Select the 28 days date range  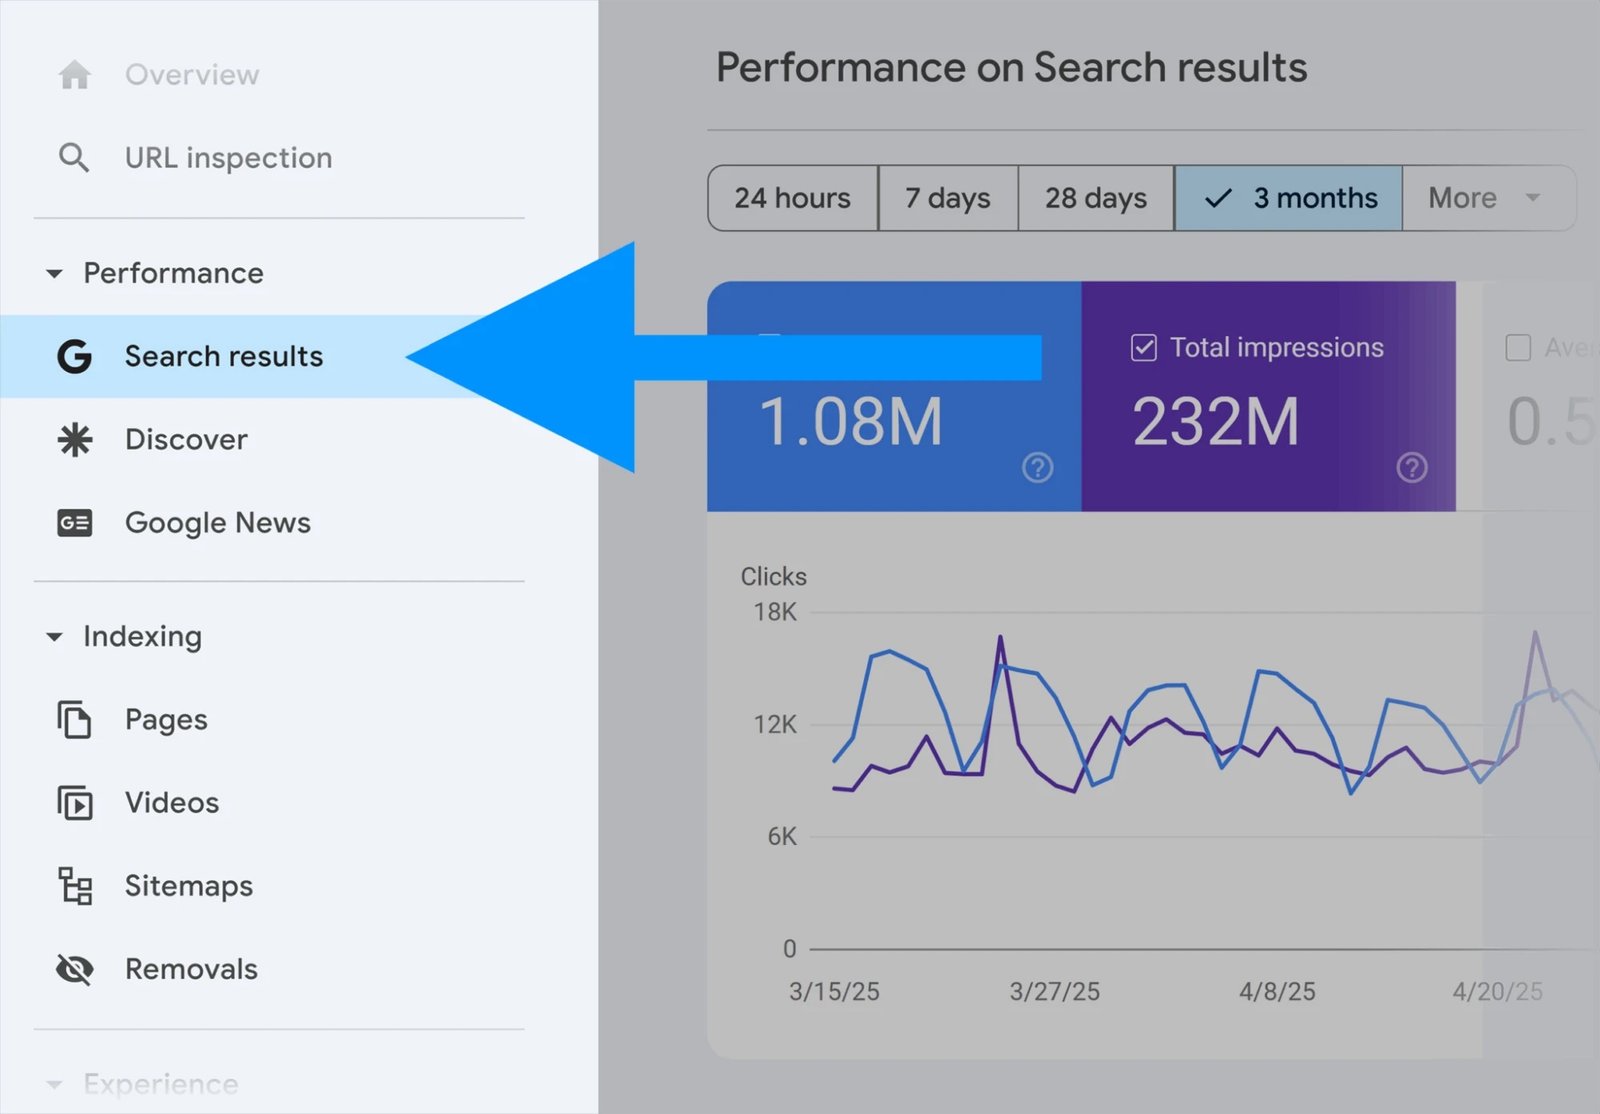1096,198
